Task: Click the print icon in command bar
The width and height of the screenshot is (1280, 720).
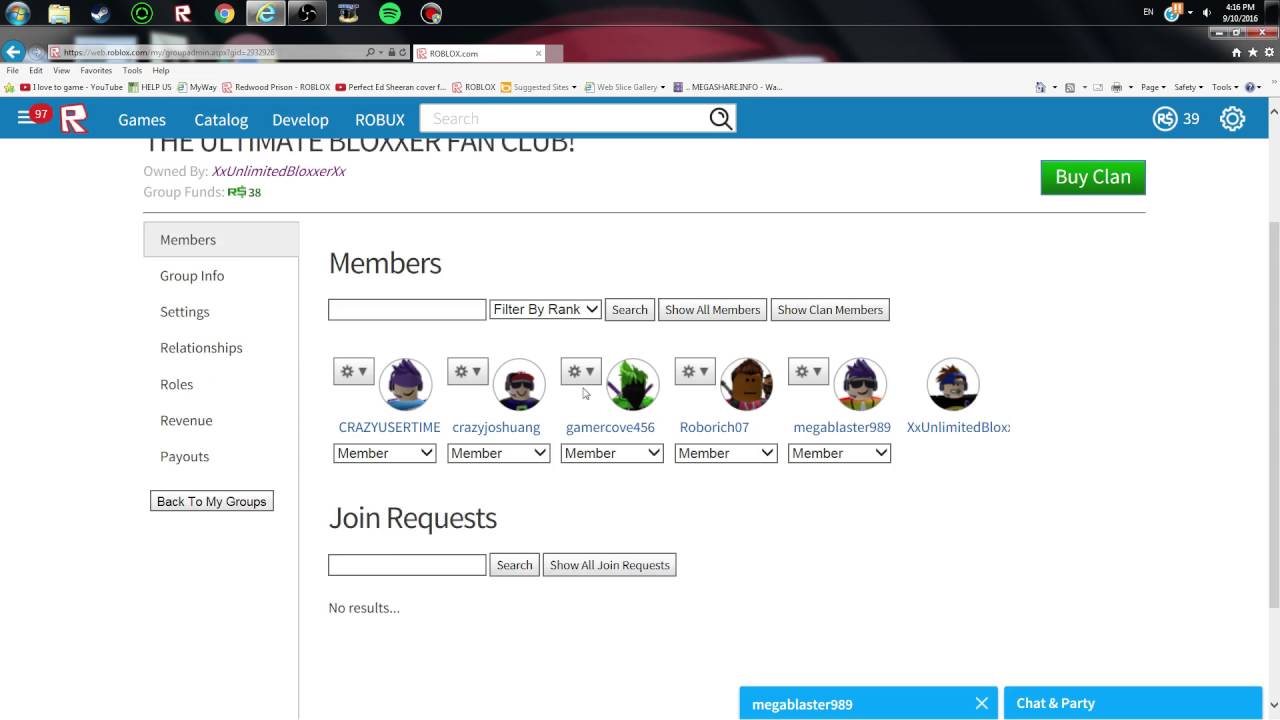Action: (x=1117, y=87)
